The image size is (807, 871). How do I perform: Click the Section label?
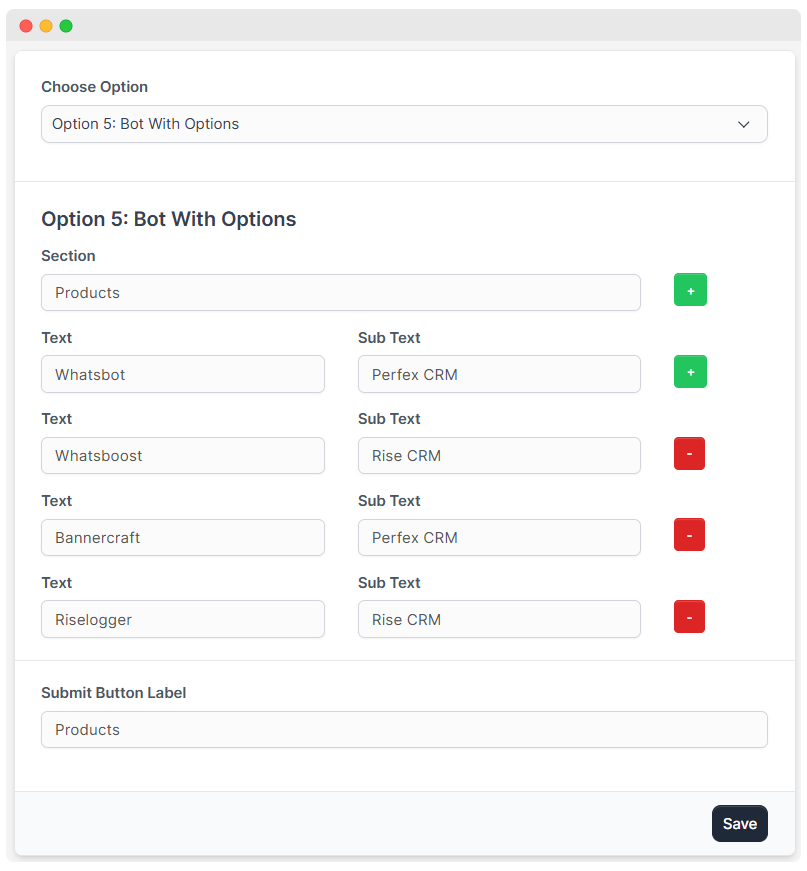(x=68, y=256)
